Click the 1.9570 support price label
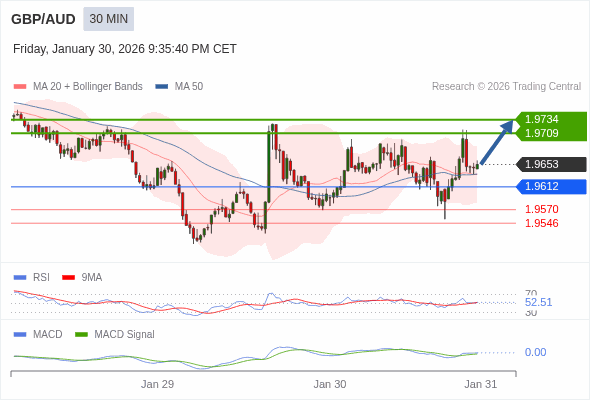 point(541,209)
